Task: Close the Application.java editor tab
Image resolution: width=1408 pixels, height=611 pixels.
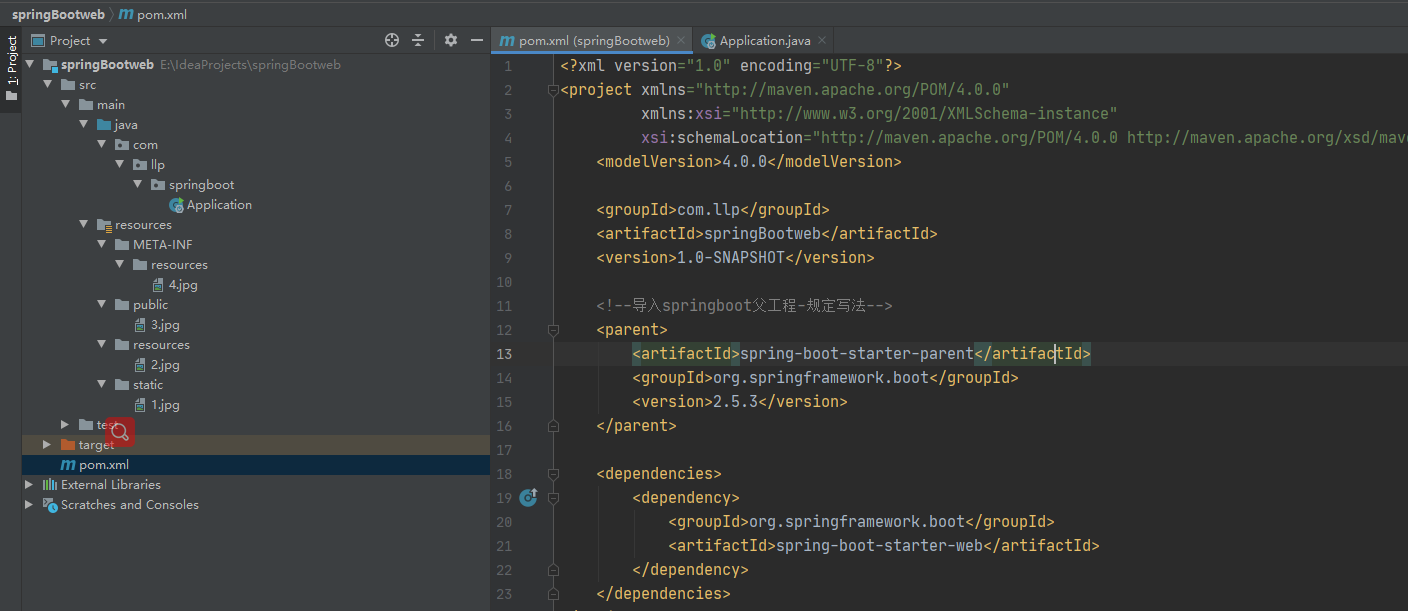Action: click(x=822, y=41)
